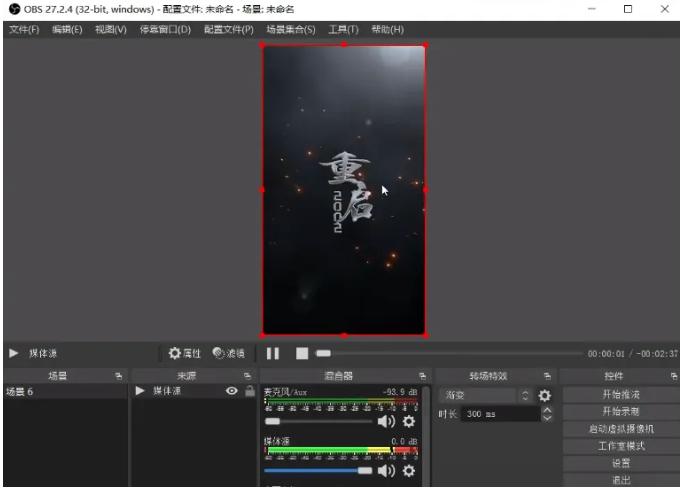Stop the media playback

pyautogui.click(x=302, y=353)
